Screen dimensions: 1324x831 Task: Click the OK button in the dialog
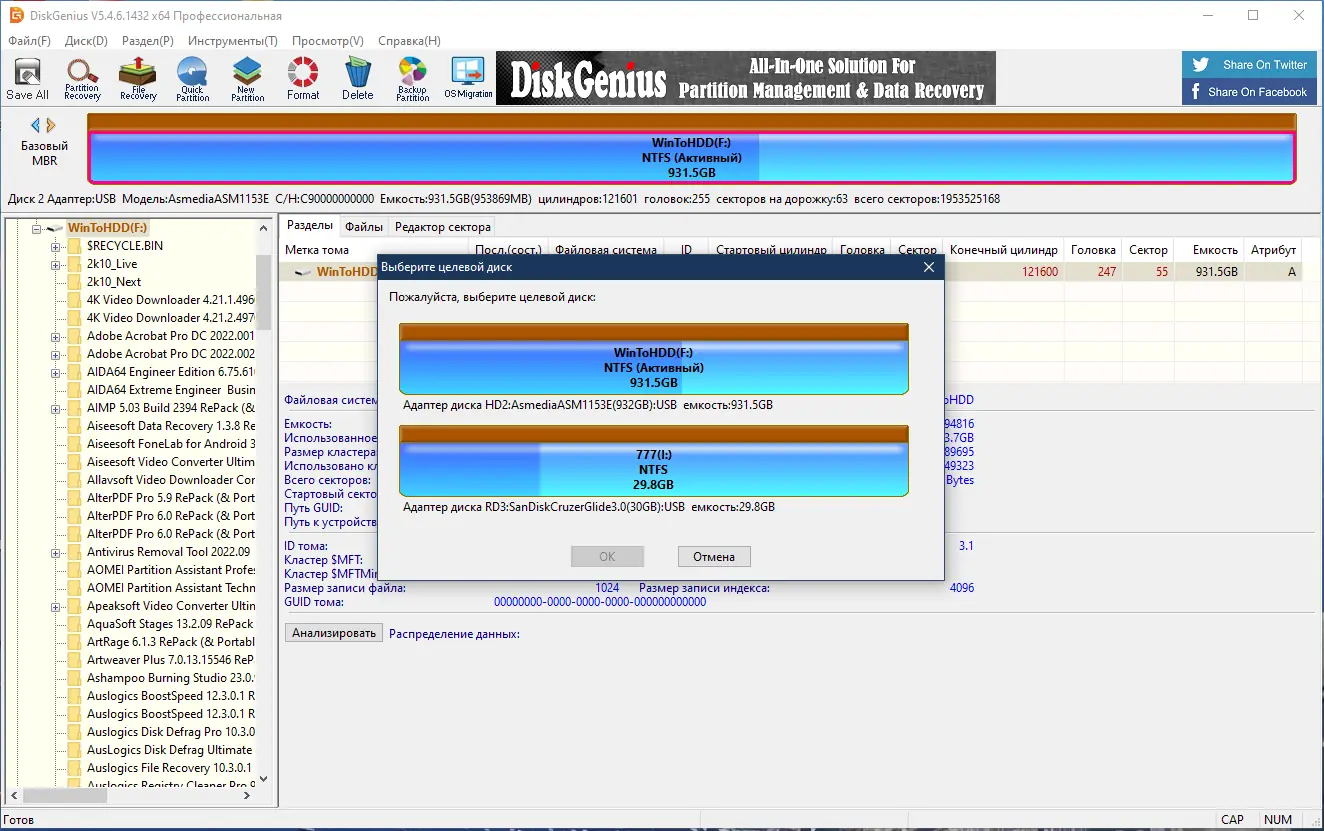[x=607, y=557]
